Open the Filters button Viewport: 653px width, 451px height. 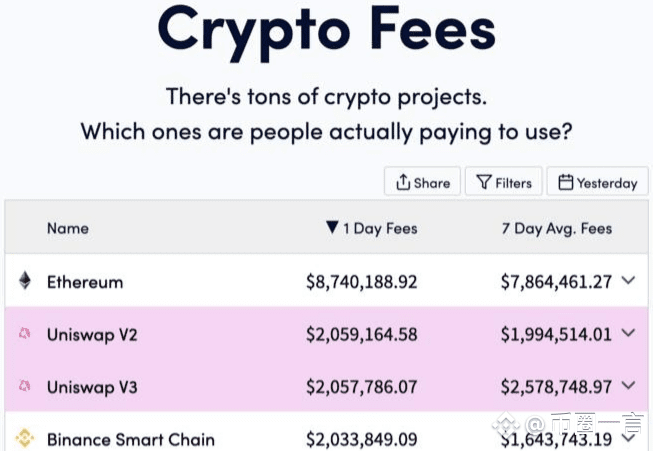coord(503,181)
